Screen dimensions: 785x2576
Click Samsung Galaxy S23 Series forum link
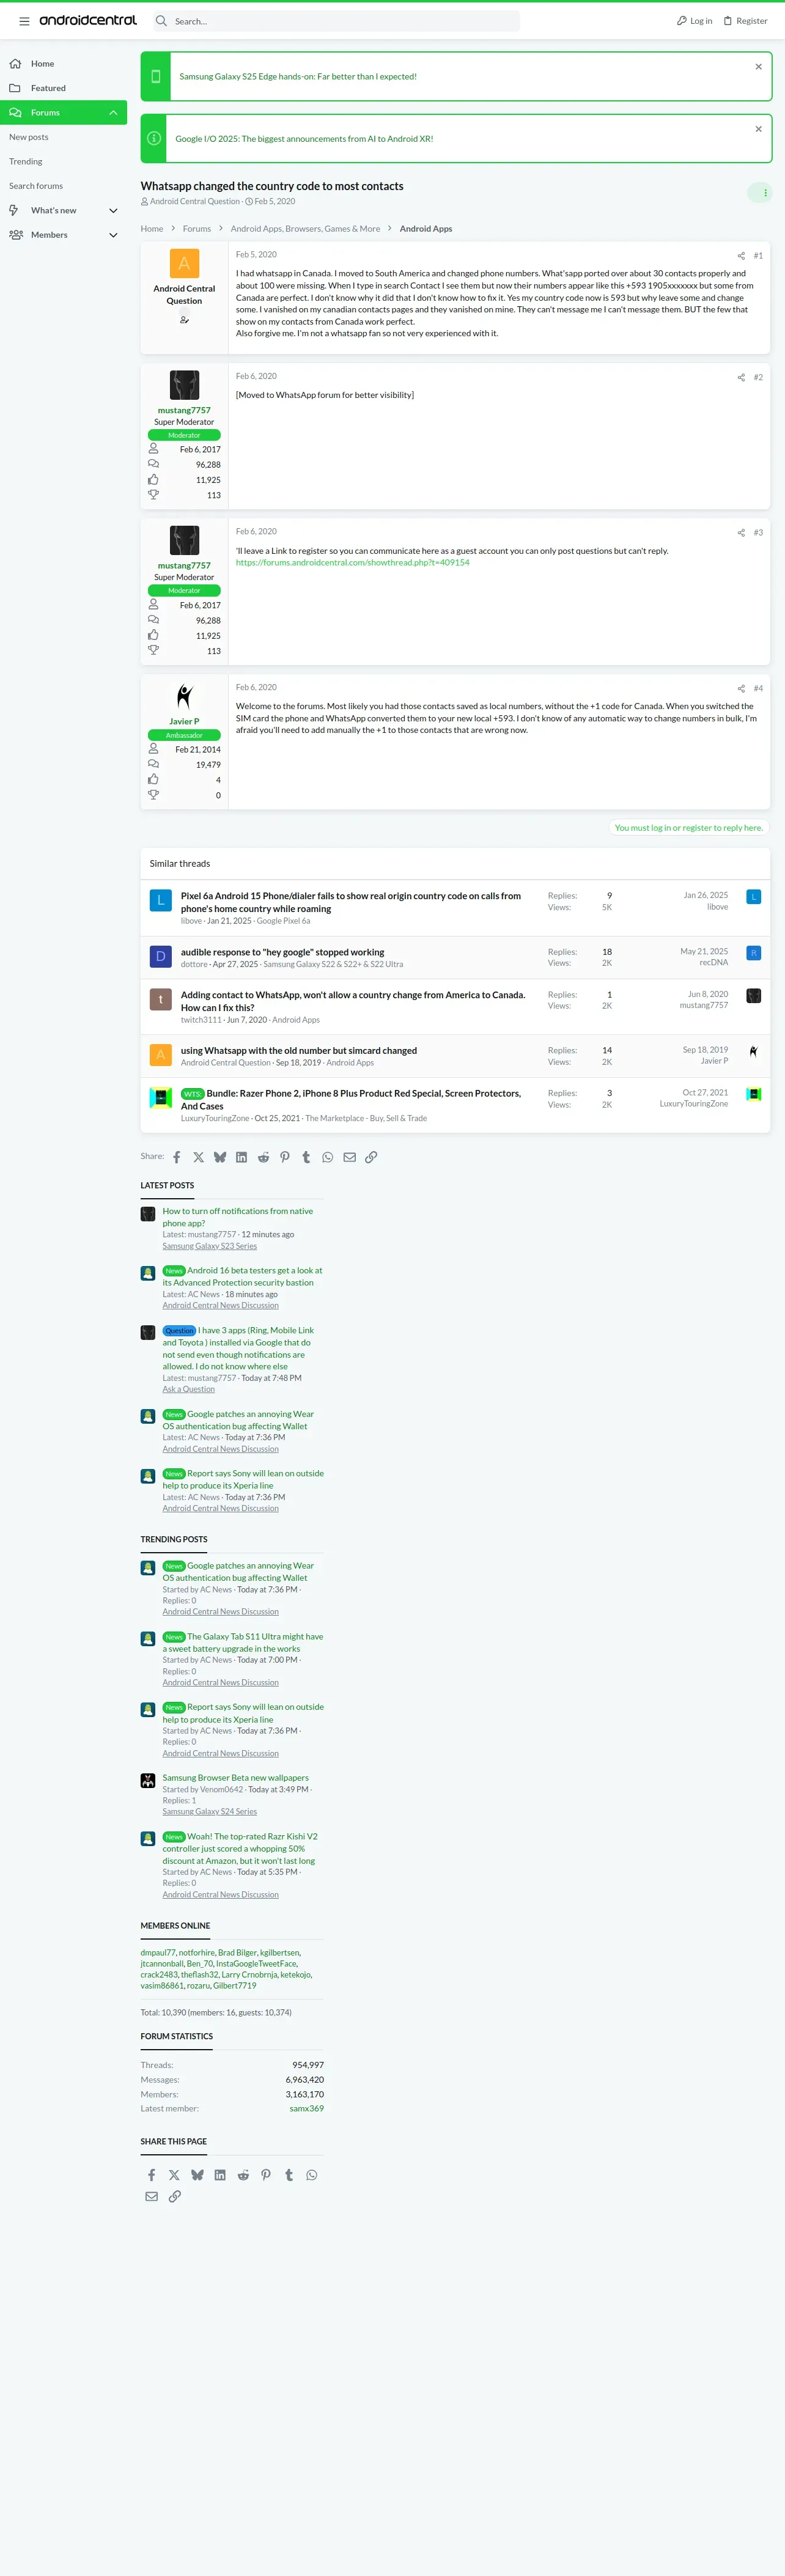210,1246
